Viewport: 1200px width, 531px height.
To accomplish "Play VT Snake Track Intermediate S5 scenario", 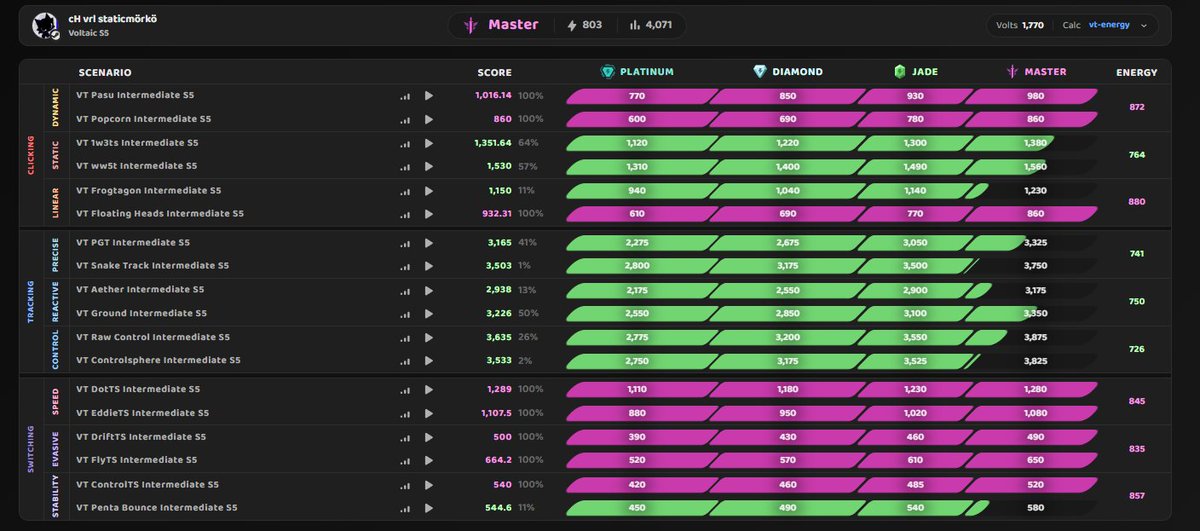I will pos(429,266).
